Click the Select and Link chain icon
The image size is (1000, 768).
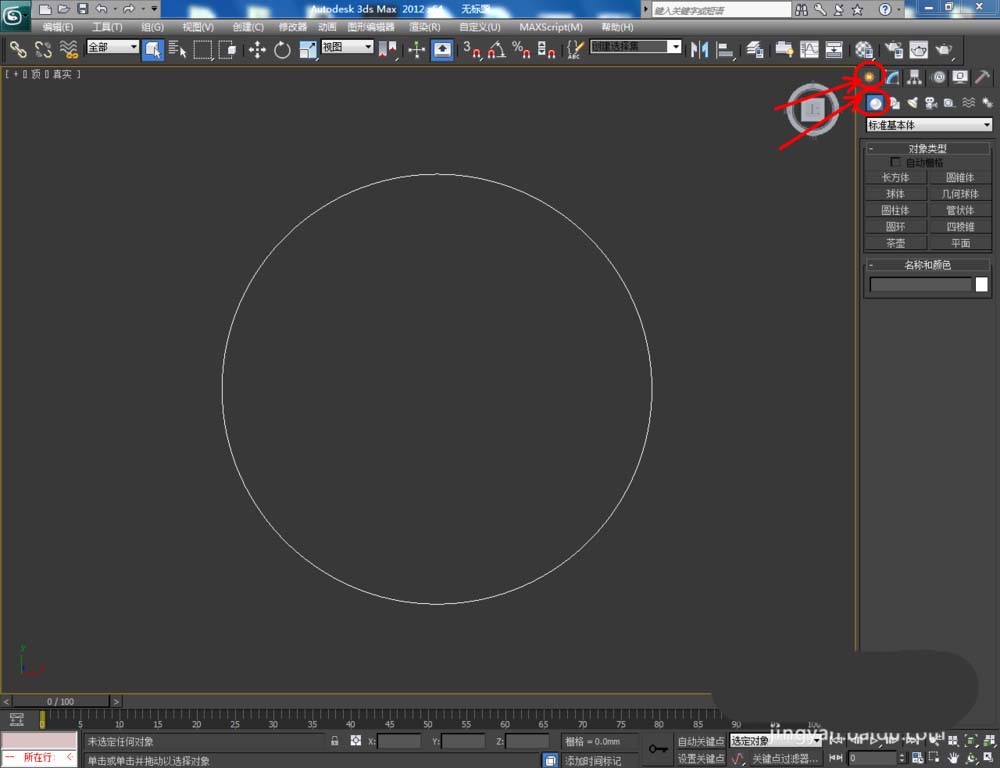click(18, 50)
